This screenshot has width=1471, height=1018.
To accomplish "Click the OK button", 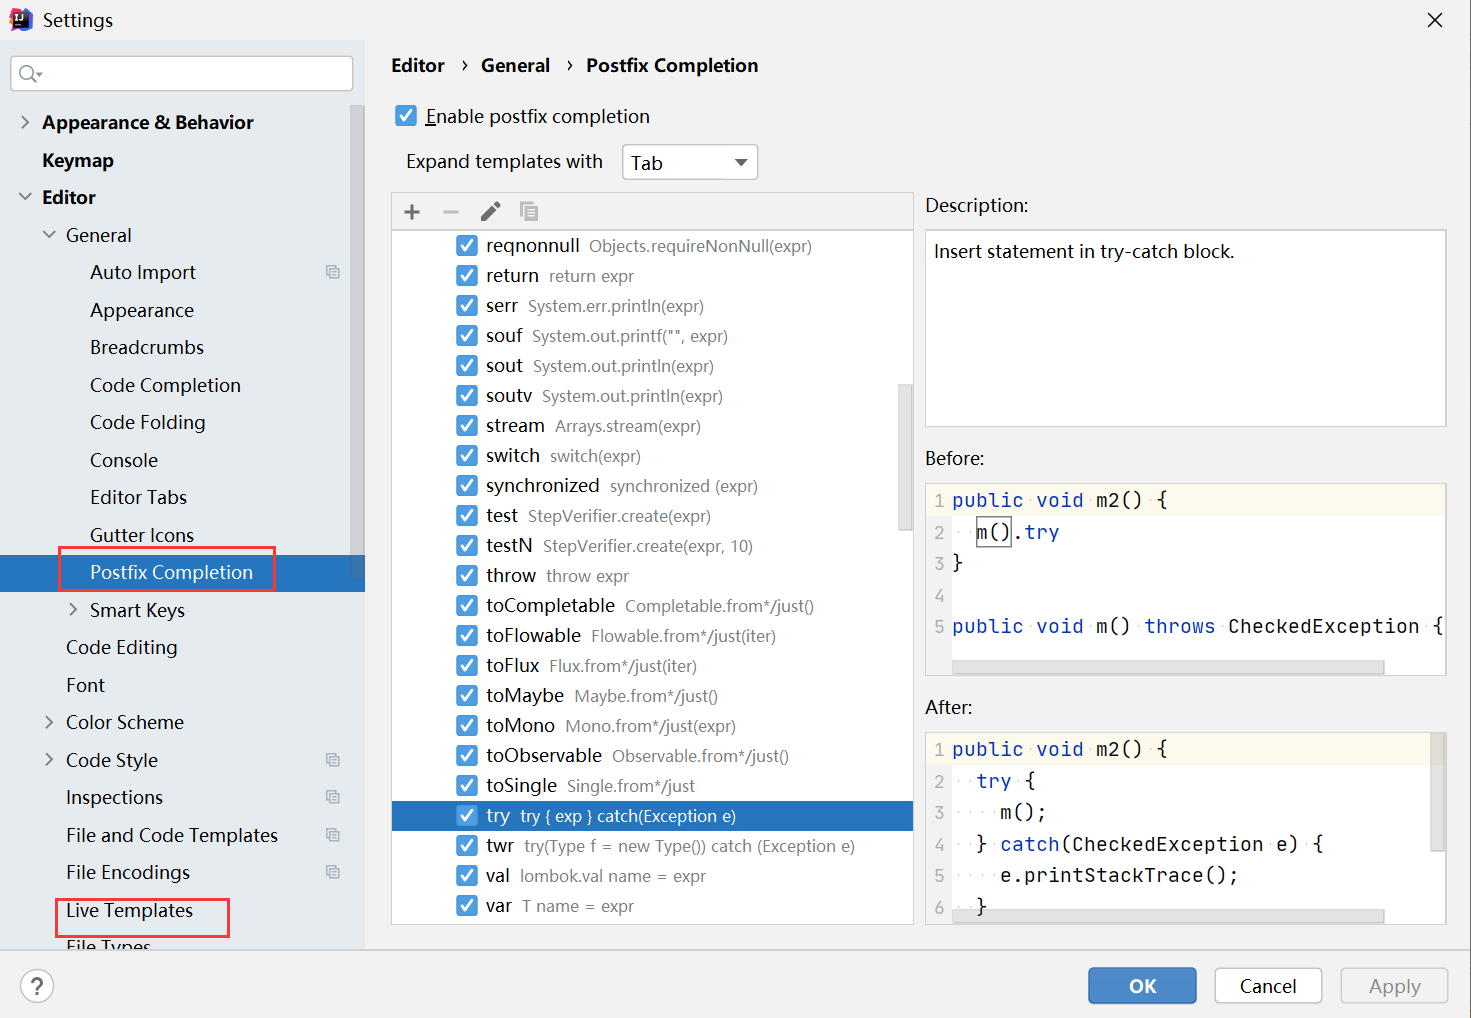I will pyautogui.click(x=1142, y=986).
